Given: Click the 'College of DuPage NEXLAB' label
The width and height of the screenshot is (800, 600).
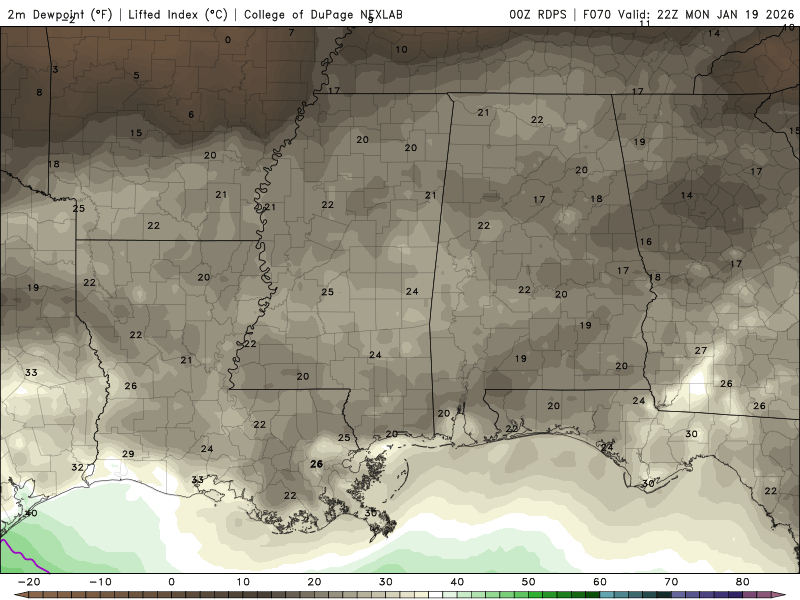Looking at the screenshot, I should coord(323,14).
